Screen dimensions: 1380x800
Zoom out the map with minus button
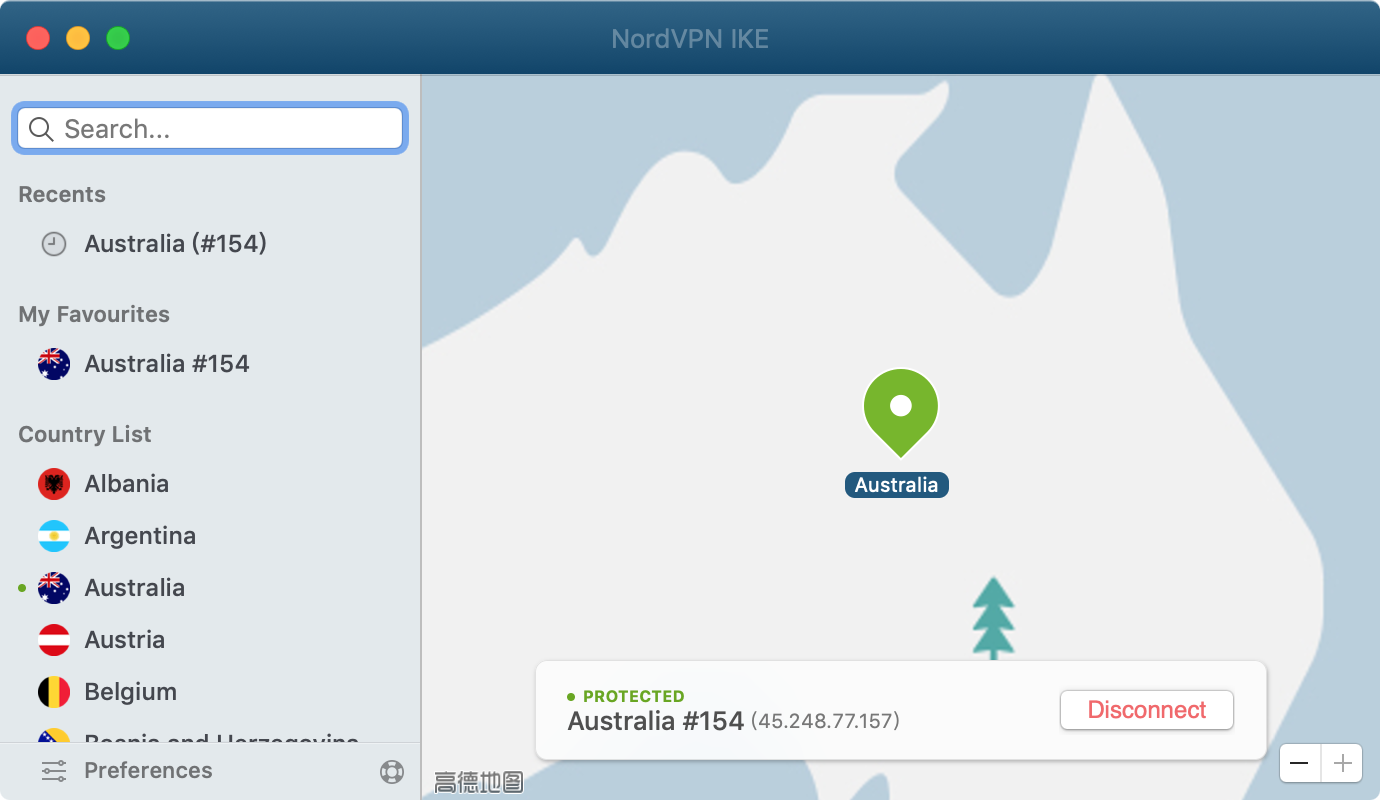[1300, 764]
